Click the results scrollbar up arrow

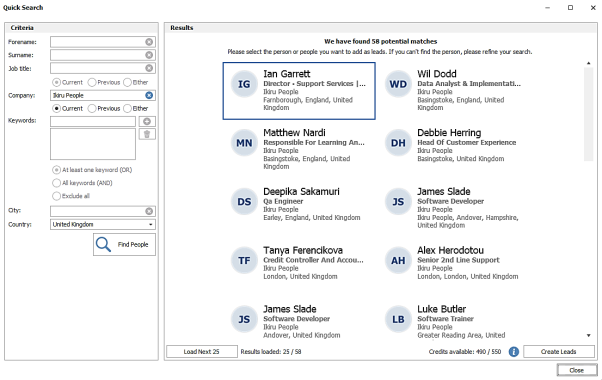pos(589,63)
